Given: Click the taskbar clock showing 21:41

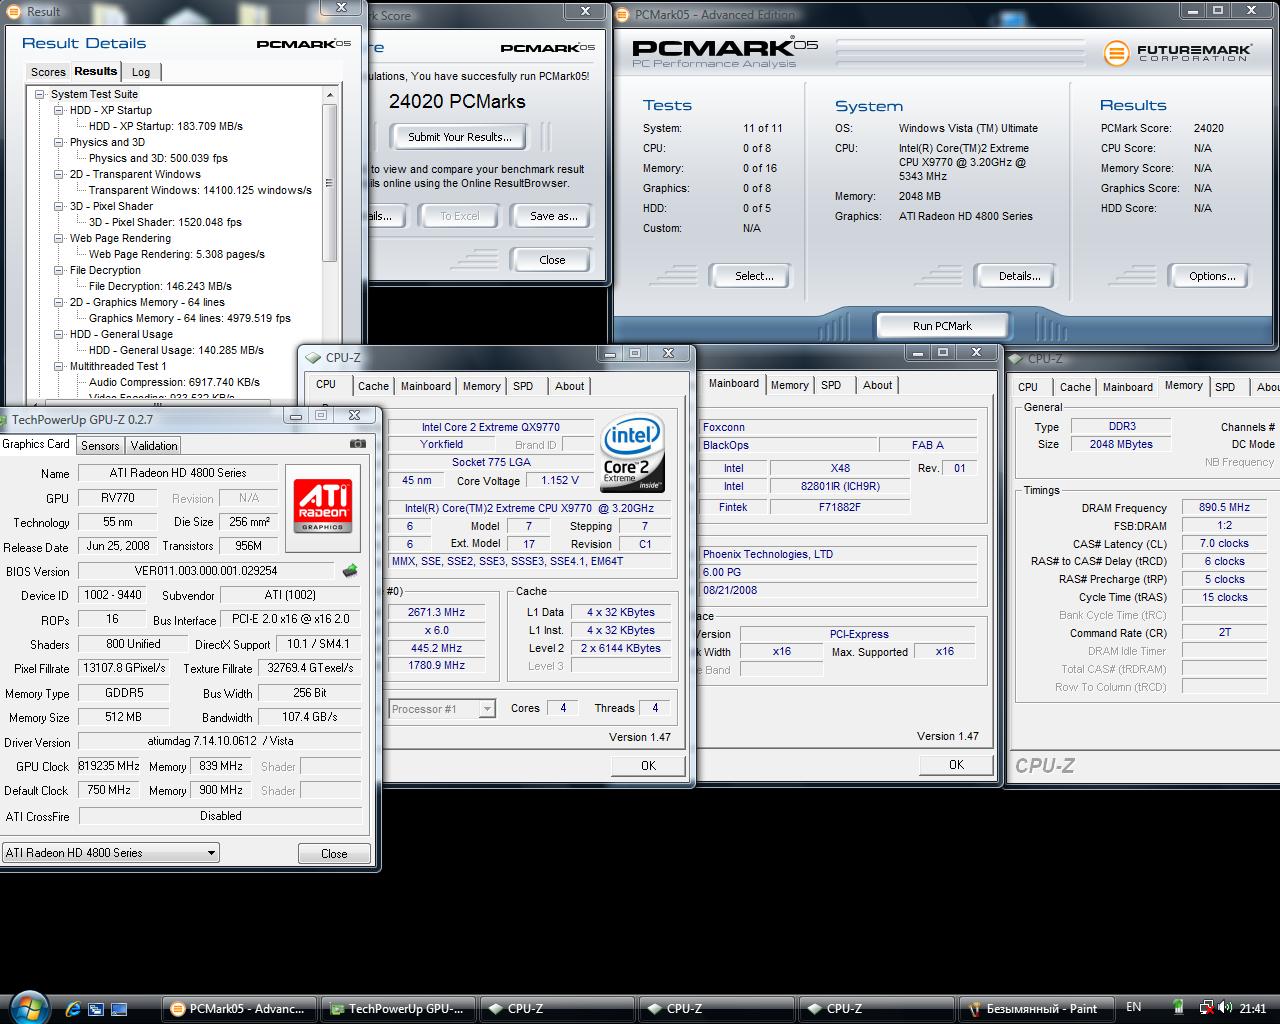Looking at the screenshot, I should [x=1252, y=1008].
